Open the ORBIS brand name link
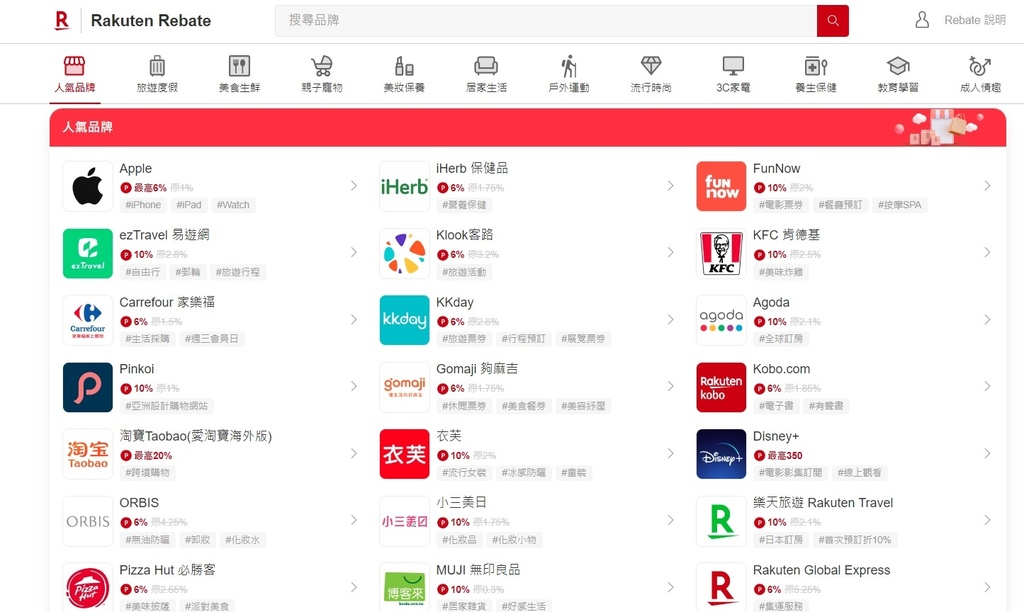This screenshot has height=612, width=1024. 139,503
